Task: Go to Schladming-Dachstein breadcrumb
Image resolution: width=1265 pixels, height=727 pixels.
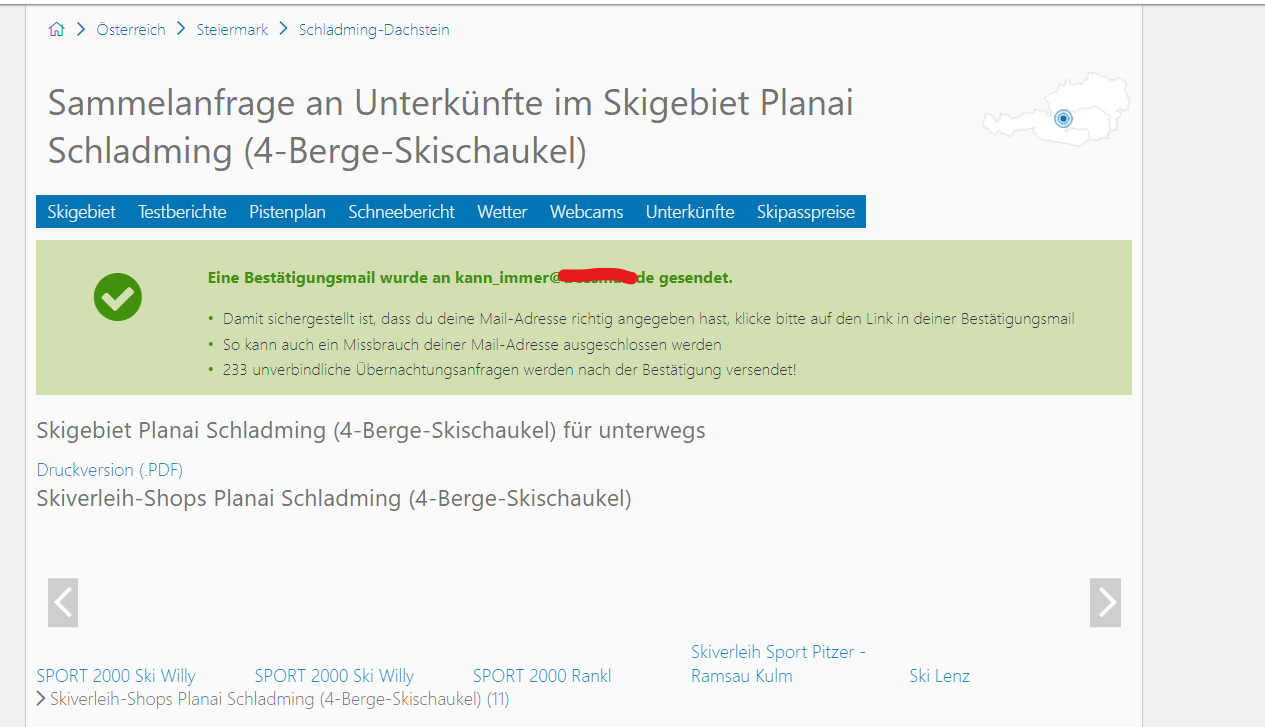Action: pyautogui.click(x=374, y=30)
